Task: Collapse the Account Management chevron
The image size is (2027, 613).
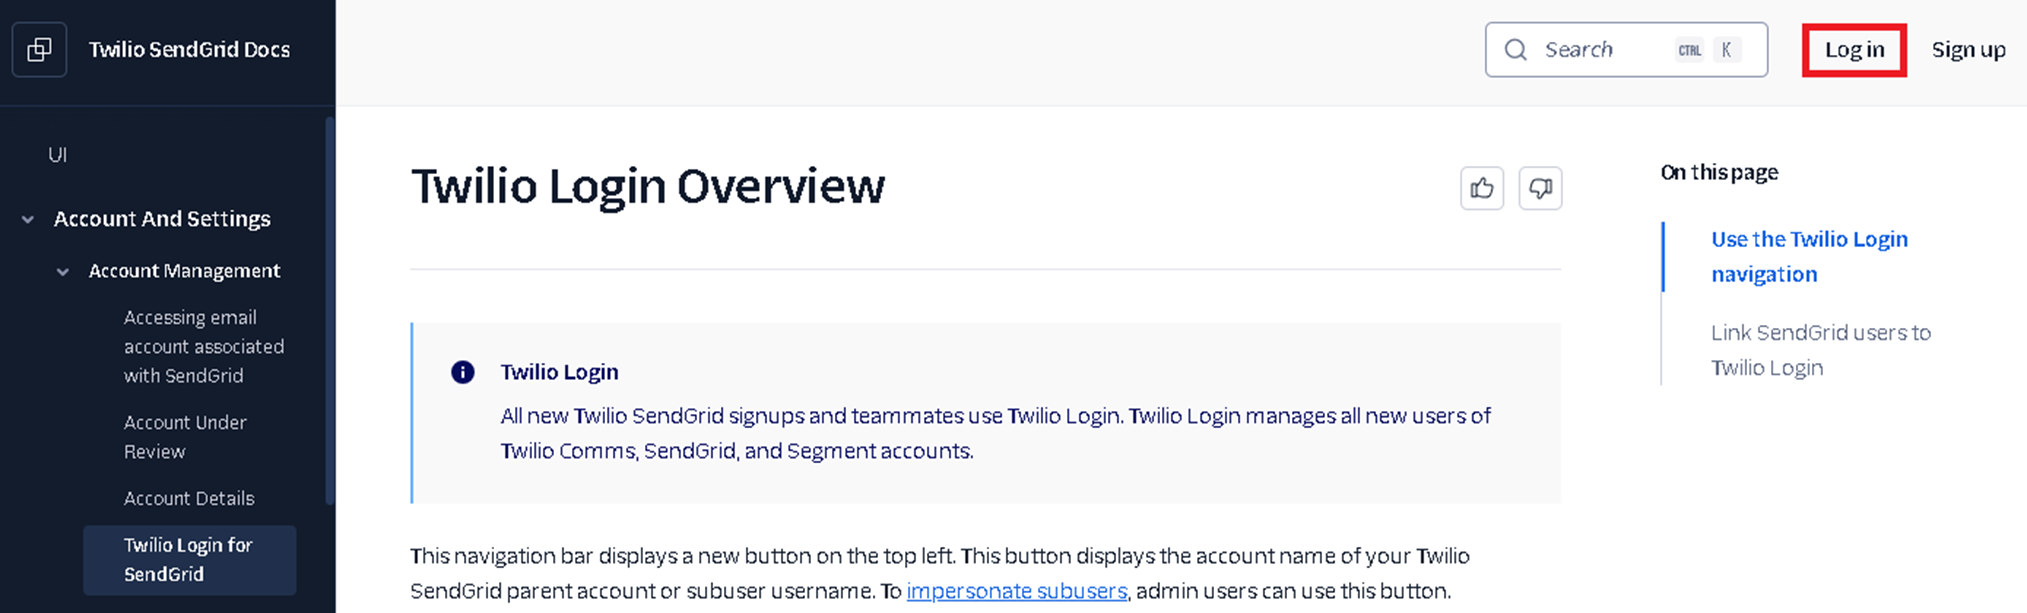Action: pyautogui.click(x=63, y=271)
